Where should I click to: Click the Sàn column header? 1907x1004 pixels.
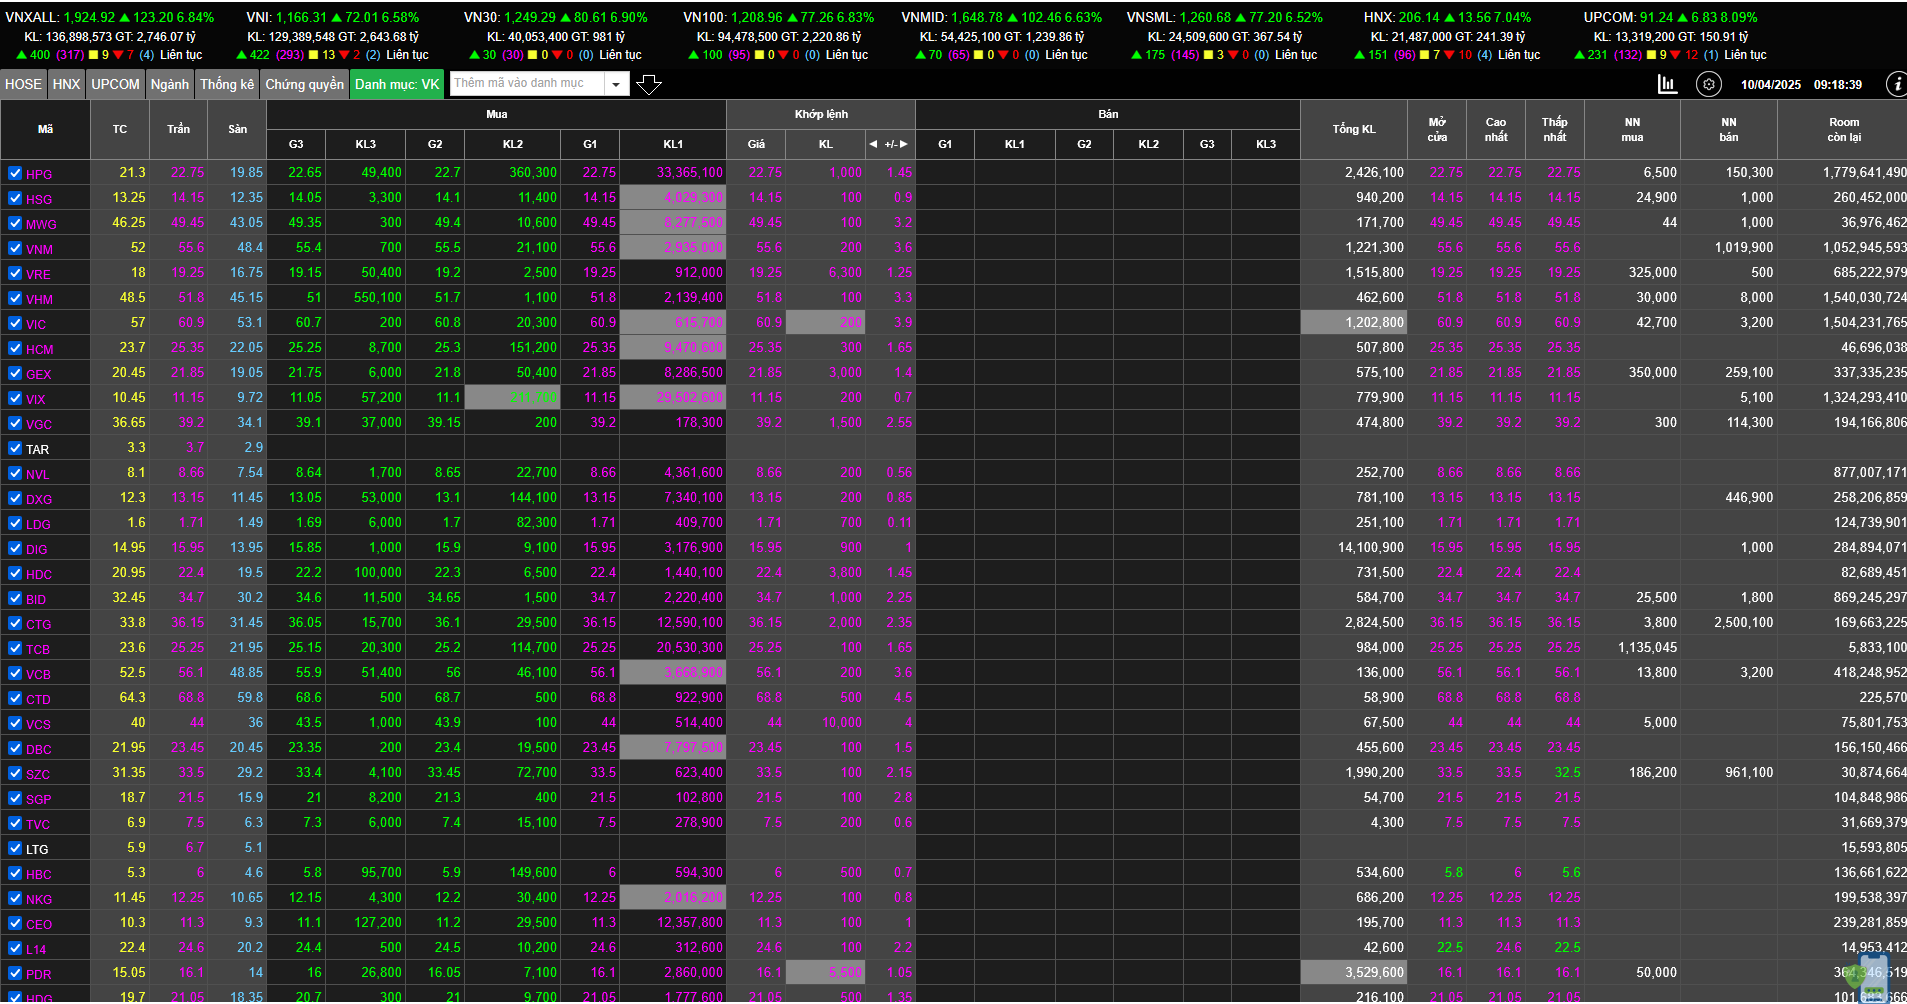(x=237, y=129)
